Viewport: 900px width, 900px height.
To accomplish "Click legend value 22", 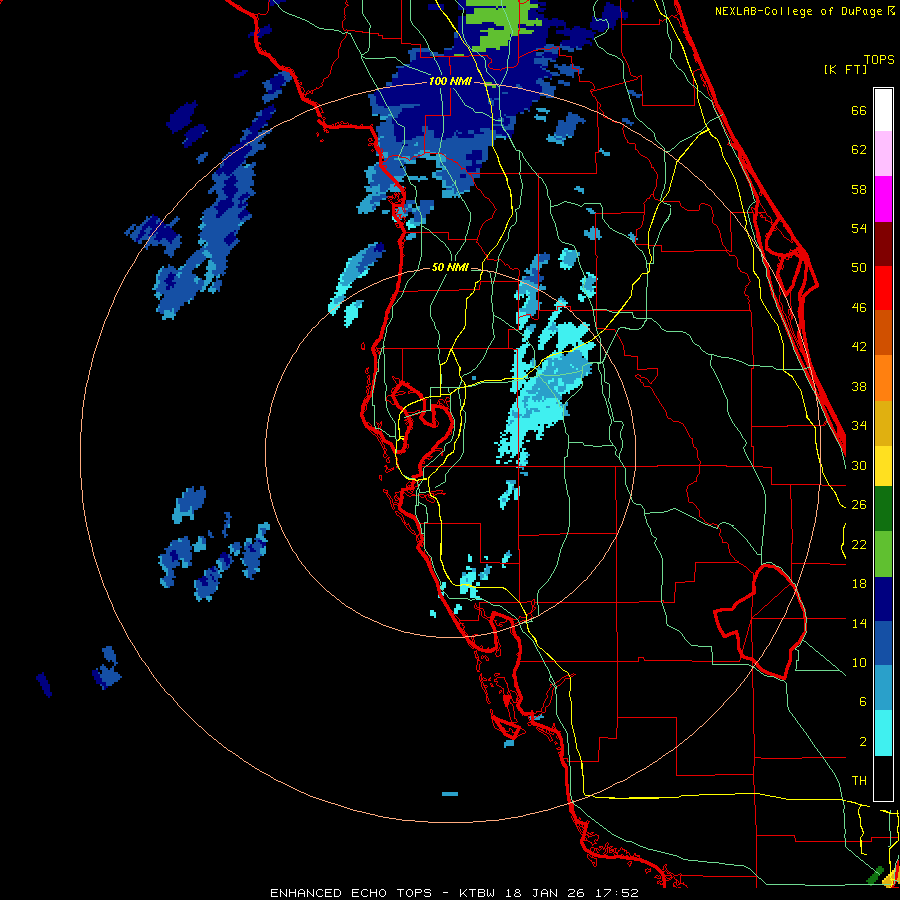I will 859,544.
